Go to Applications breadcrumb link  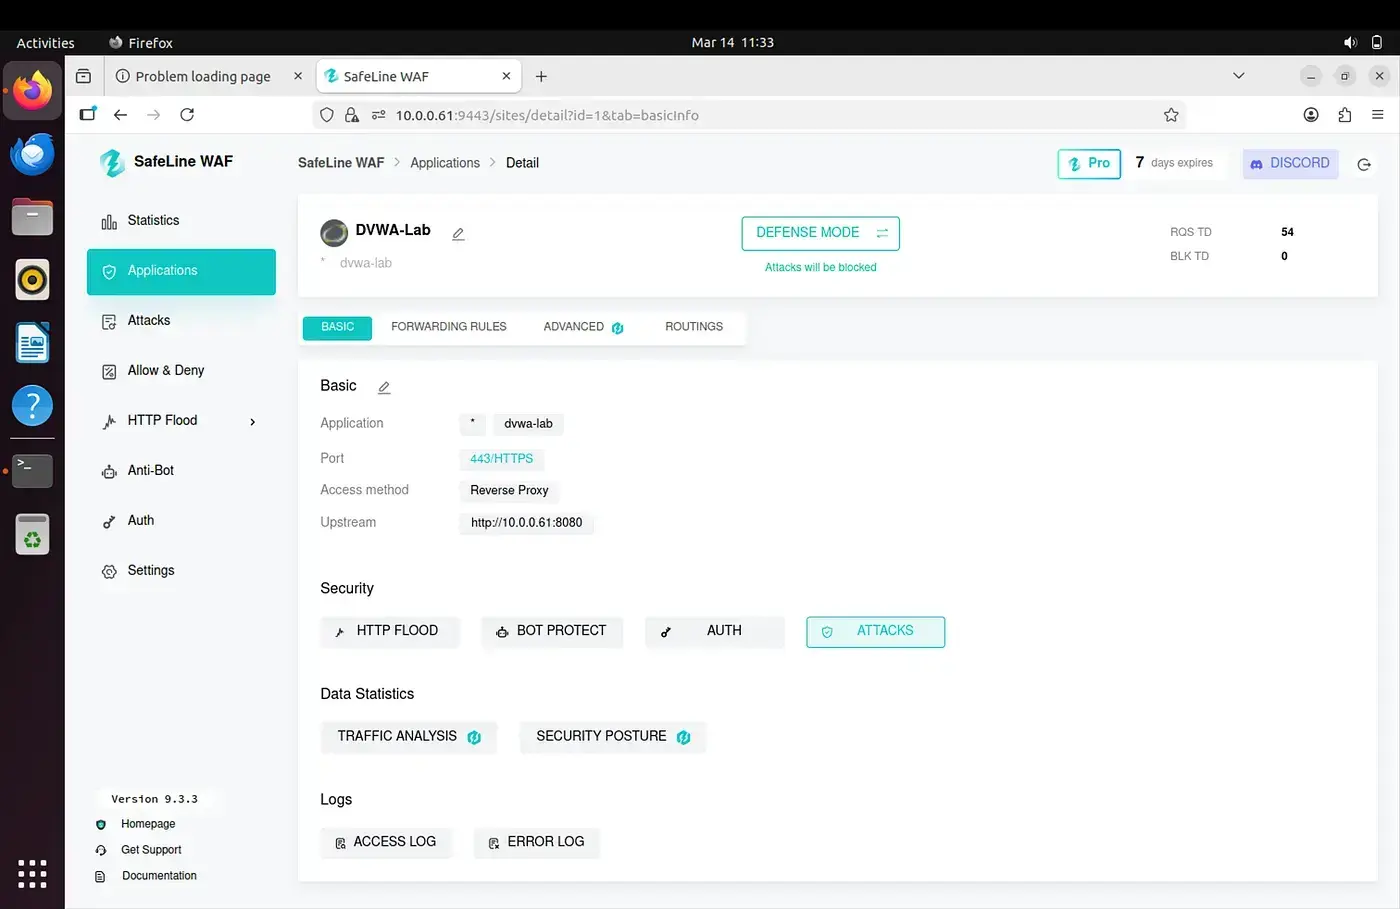(x=445, y=163)
